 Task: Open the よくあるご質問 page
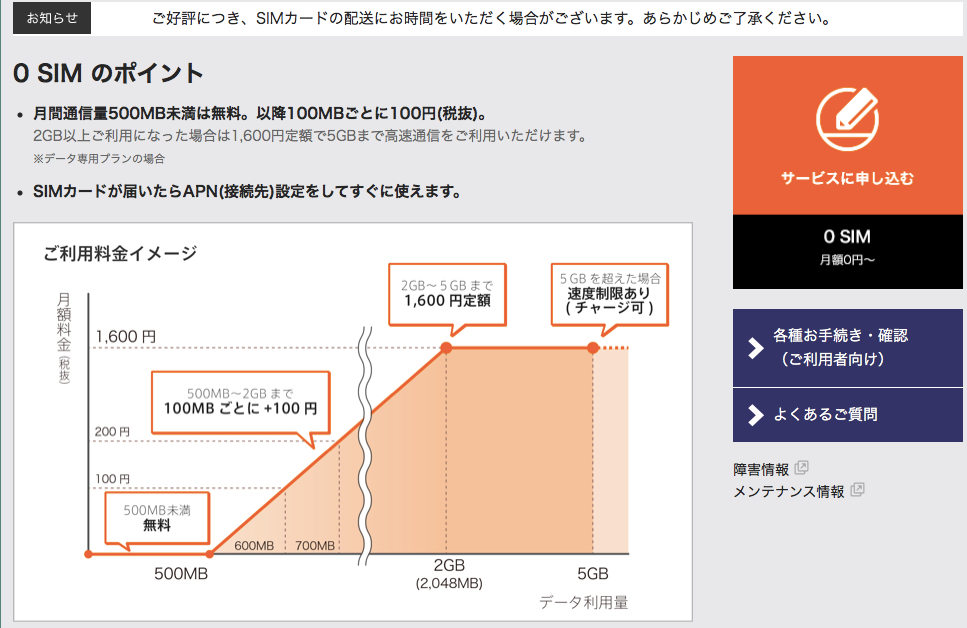pos(847,415)
